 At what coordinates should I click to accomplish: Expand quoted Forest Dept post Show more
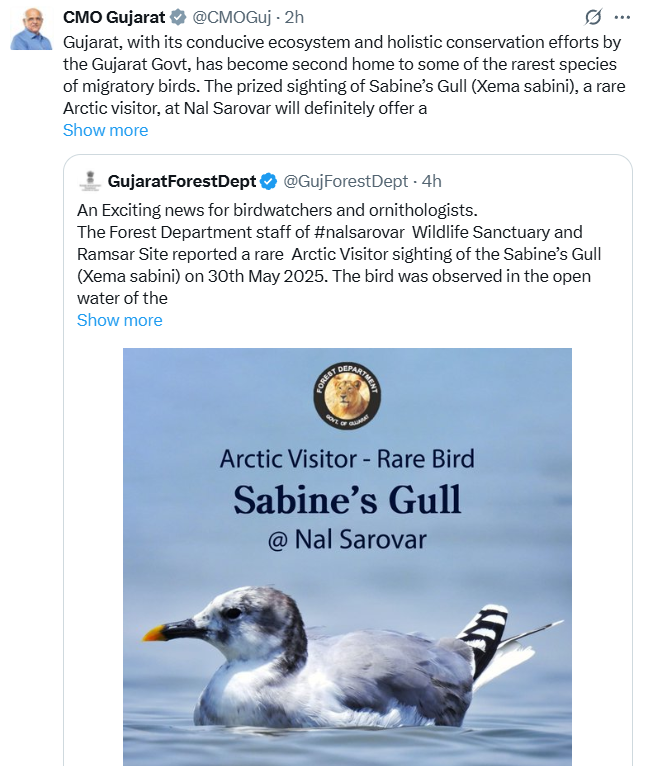coord(119,320)
